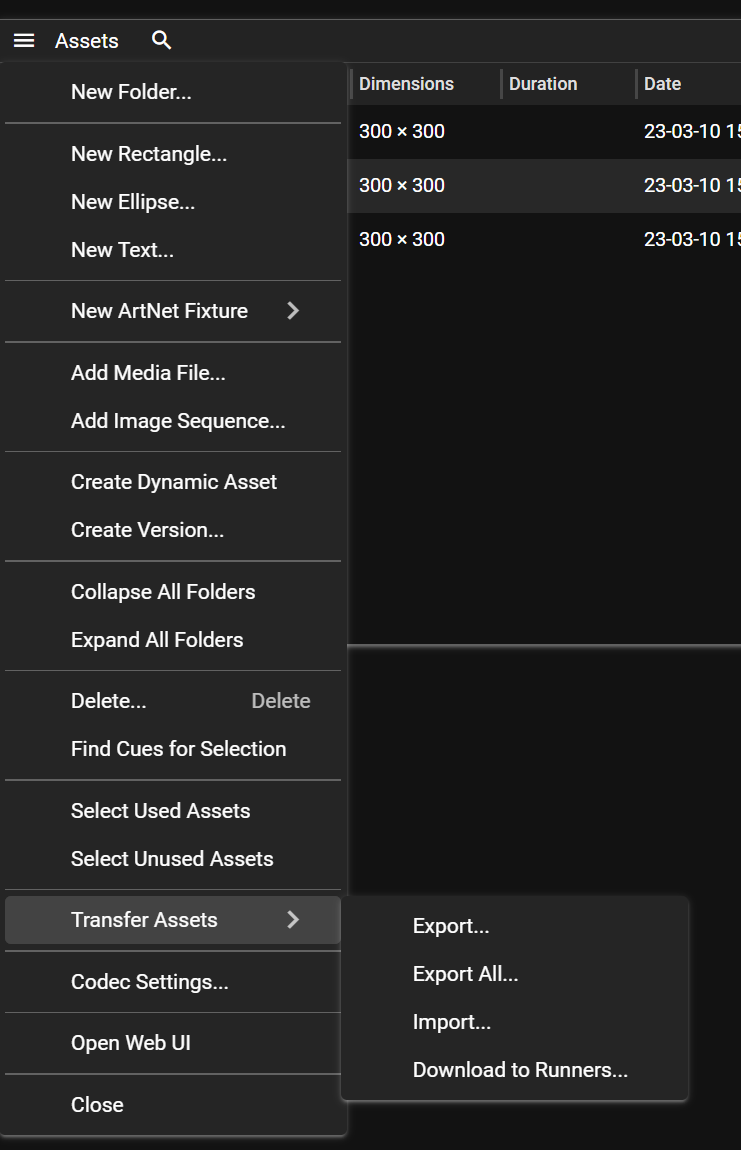Select Create Version... entry
Screen dimensions: 741x1150
point(173,530)
